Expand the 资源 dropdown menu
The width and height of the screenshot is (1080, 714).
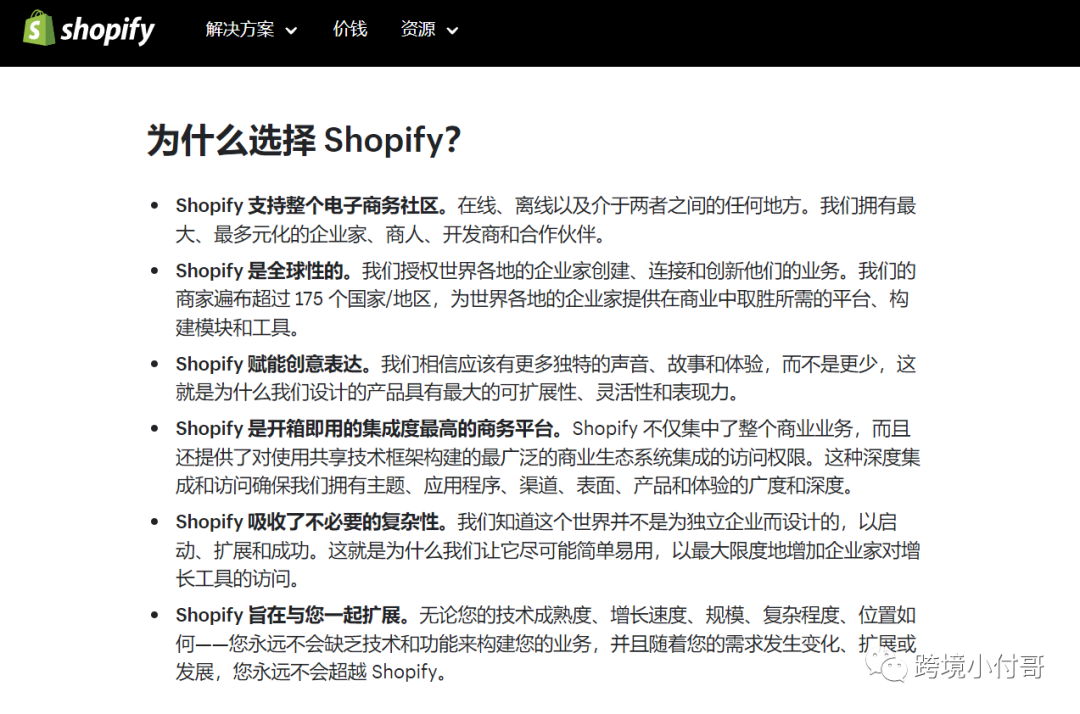(428, 30)
